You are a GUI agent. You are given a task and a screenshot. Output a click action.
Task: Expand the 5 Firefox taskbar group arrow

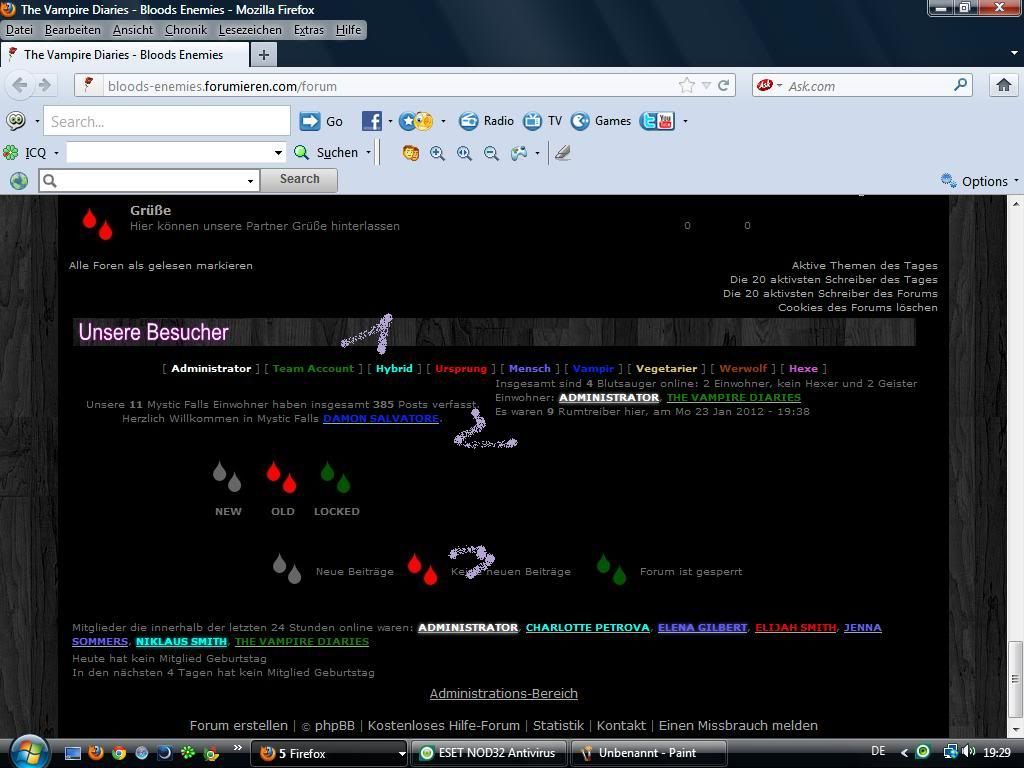(x=402, y=753)
